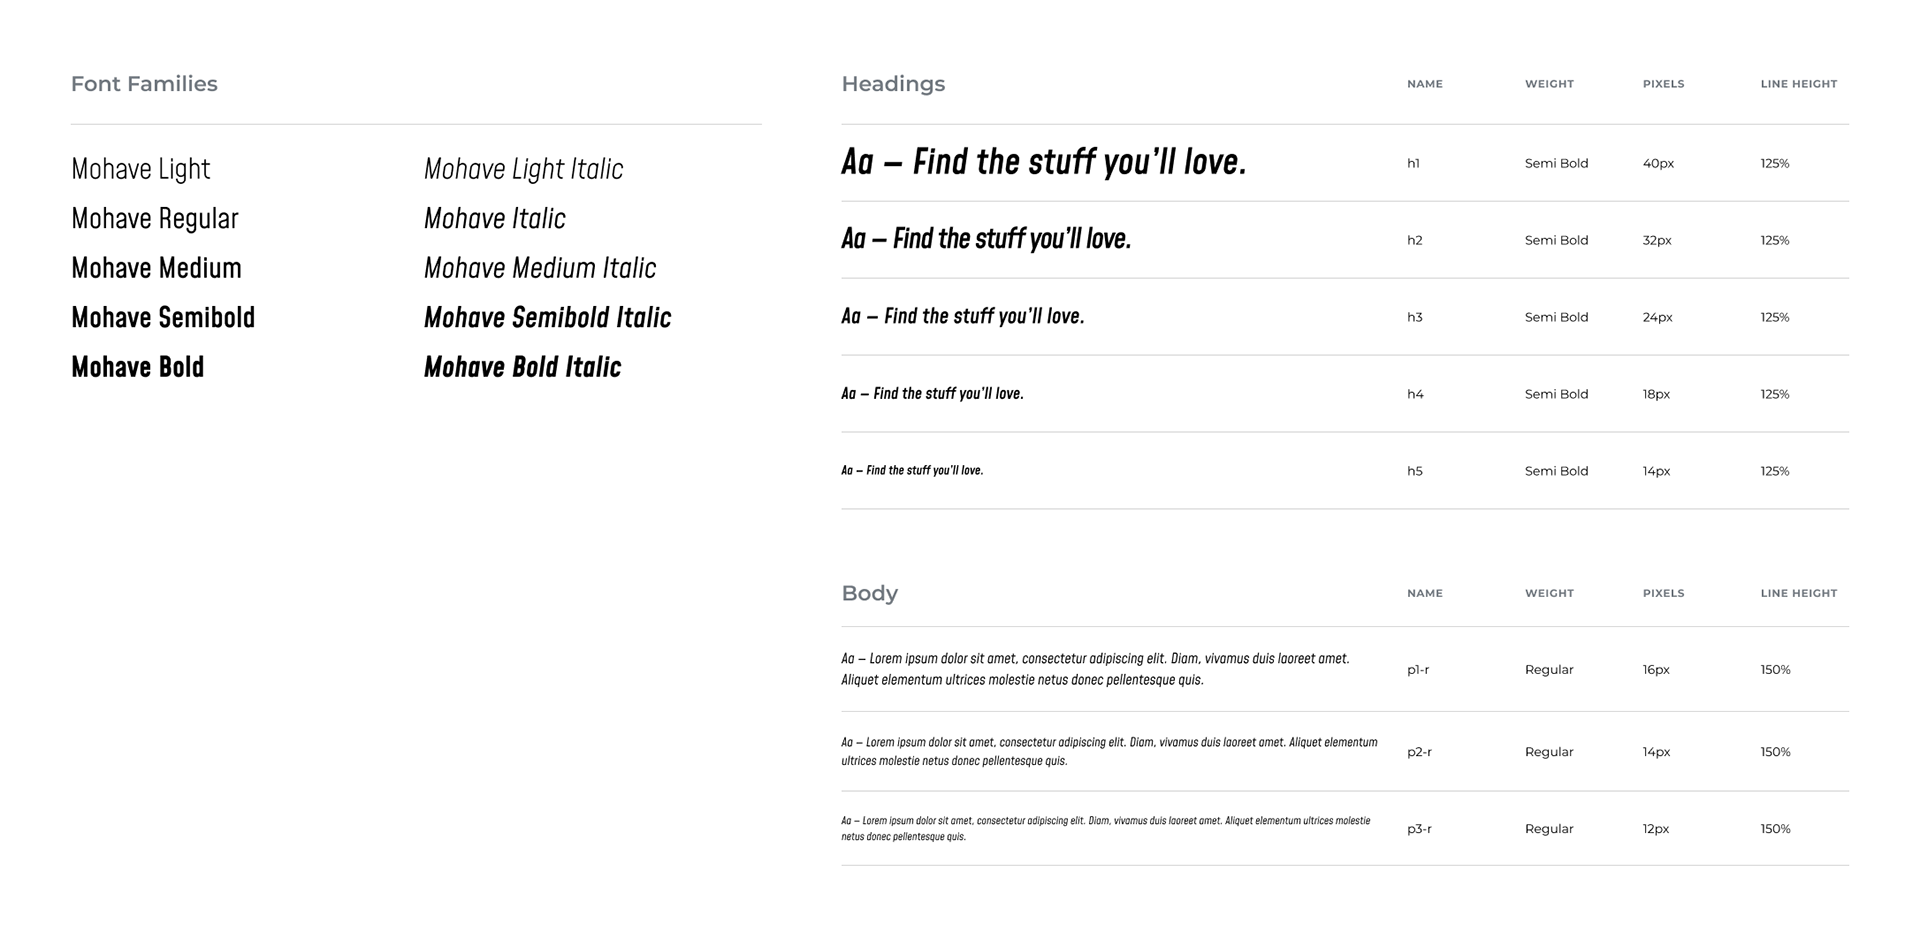Image resolution: width=1920 pixels, height=948 pixels.
Task: Select the Mohave Semibold font sample
Action: click(x=163, y=317)
